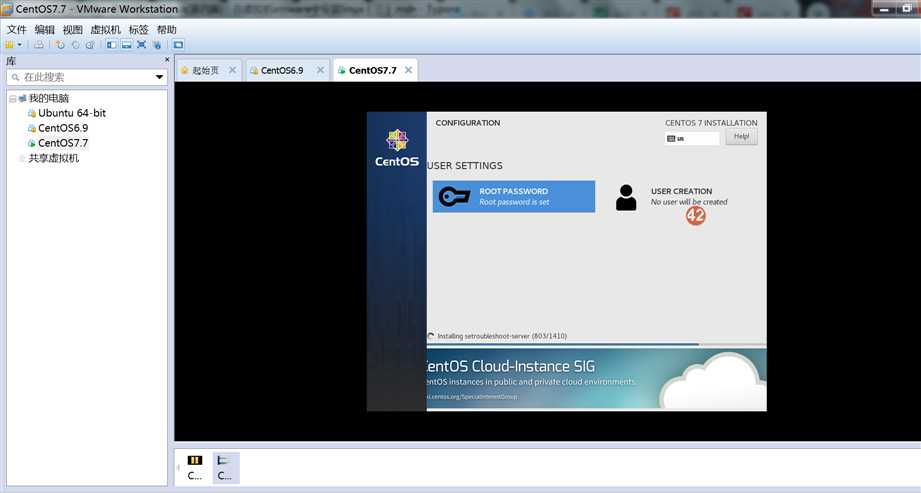The image size is (921, 493).
Task: Click the paused VM thumbnail in thumbnail bar
Action: (x=194, y=468)
